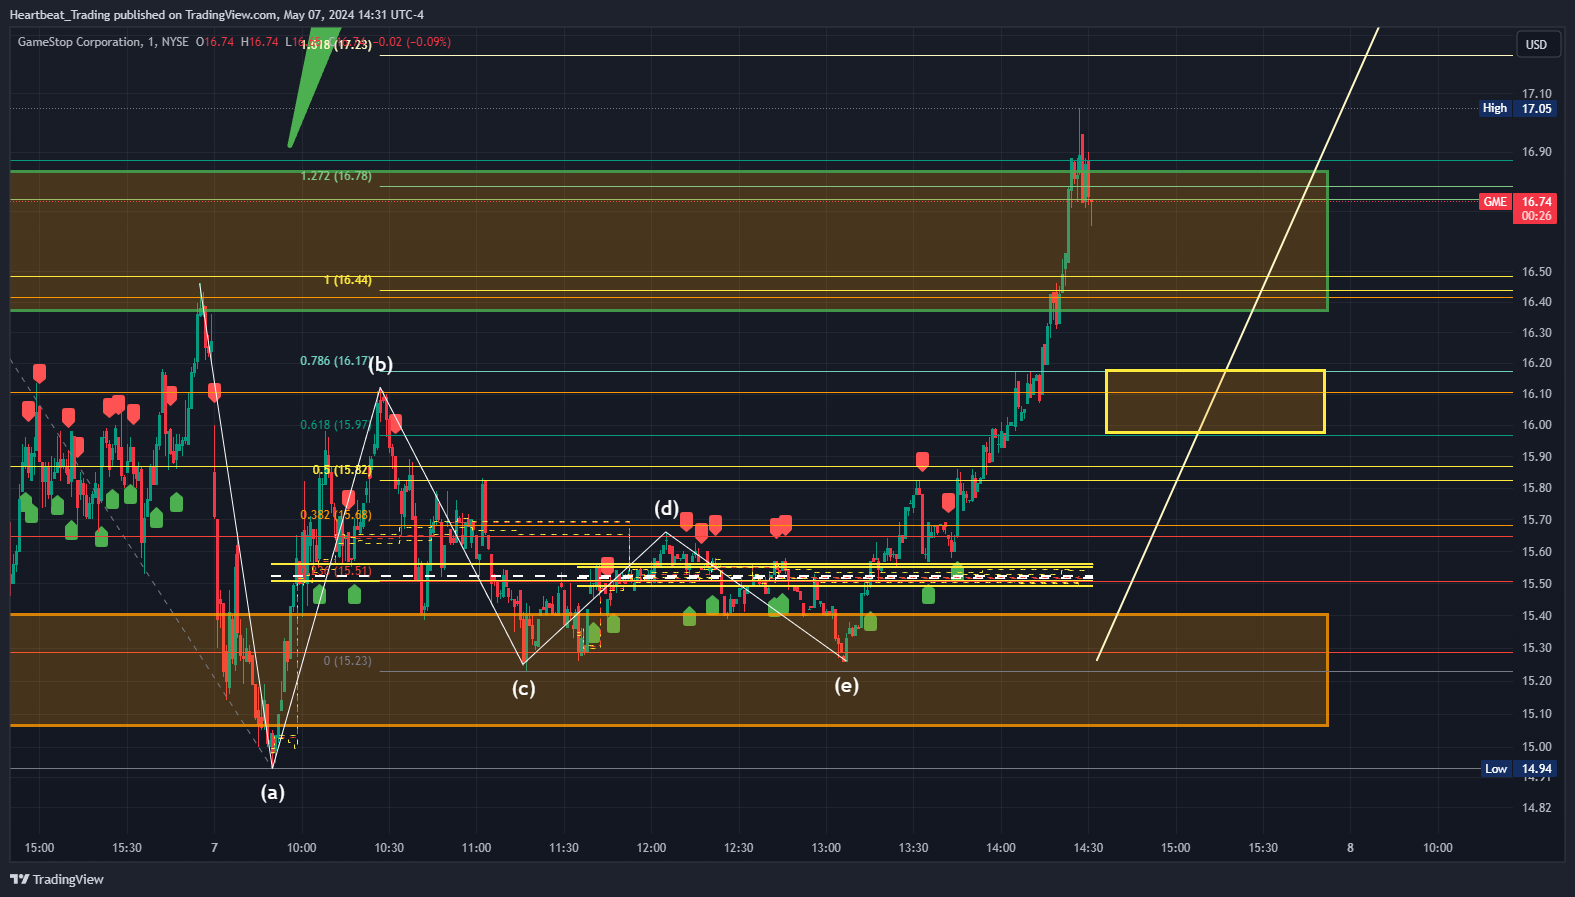Viewport: 1575px width, 897px height.
Task: Click the 13:00 time axis label
Action: click(826, 848)
